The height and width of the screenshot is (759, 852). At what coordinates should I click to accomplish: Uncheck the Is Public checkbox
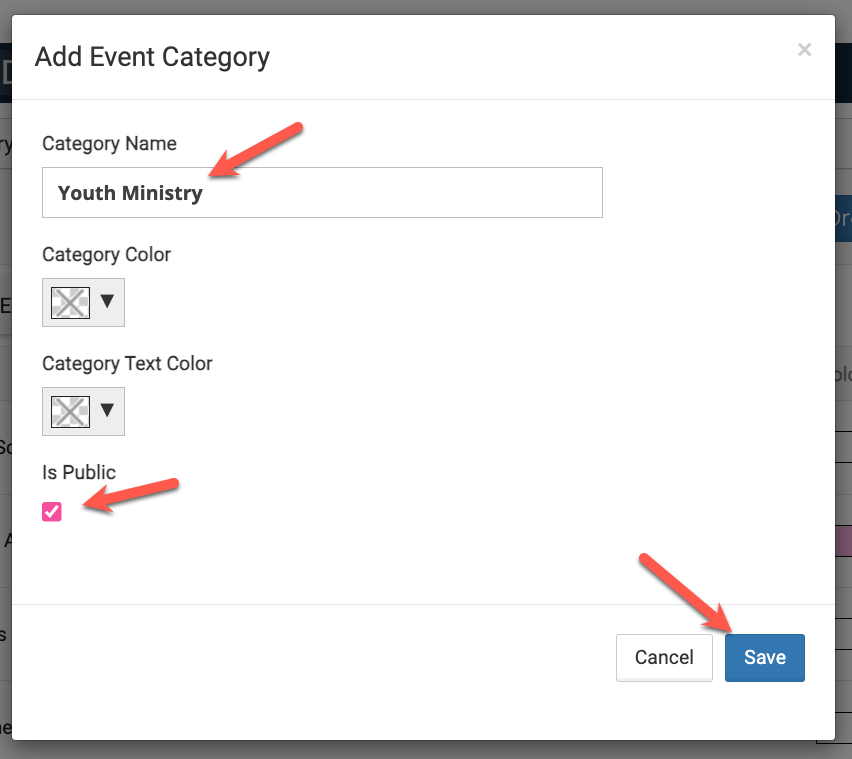52,512
